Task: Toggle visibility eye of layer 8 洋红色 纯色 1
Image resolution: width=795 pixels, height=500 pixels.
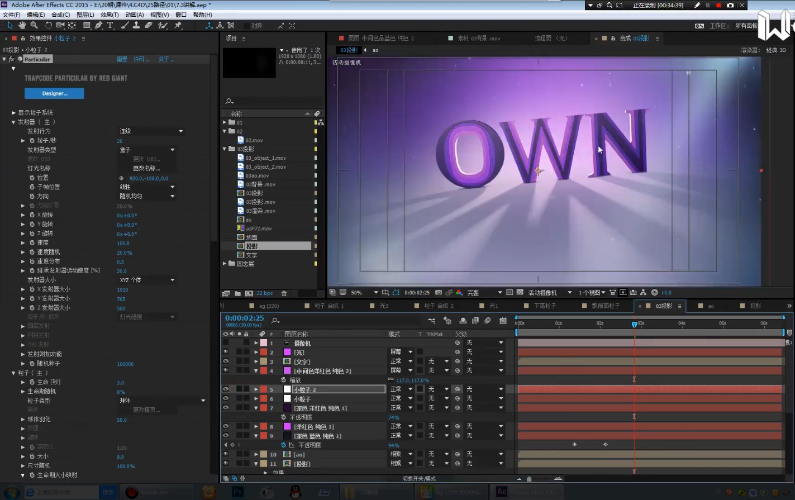Action: click(x=225, y=427)
